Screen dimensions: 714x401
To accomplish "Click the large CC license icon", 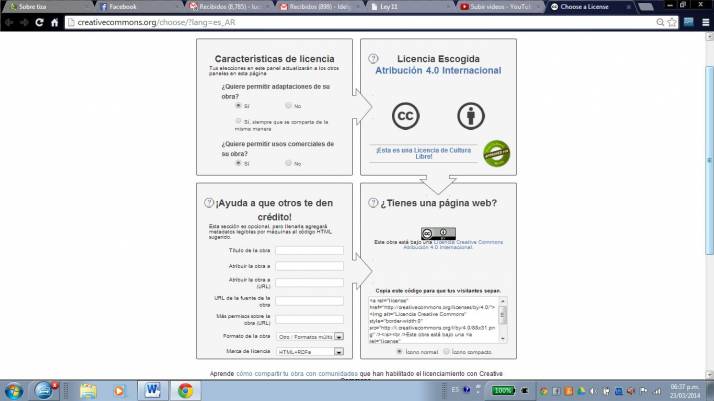I will click(405, 116).
